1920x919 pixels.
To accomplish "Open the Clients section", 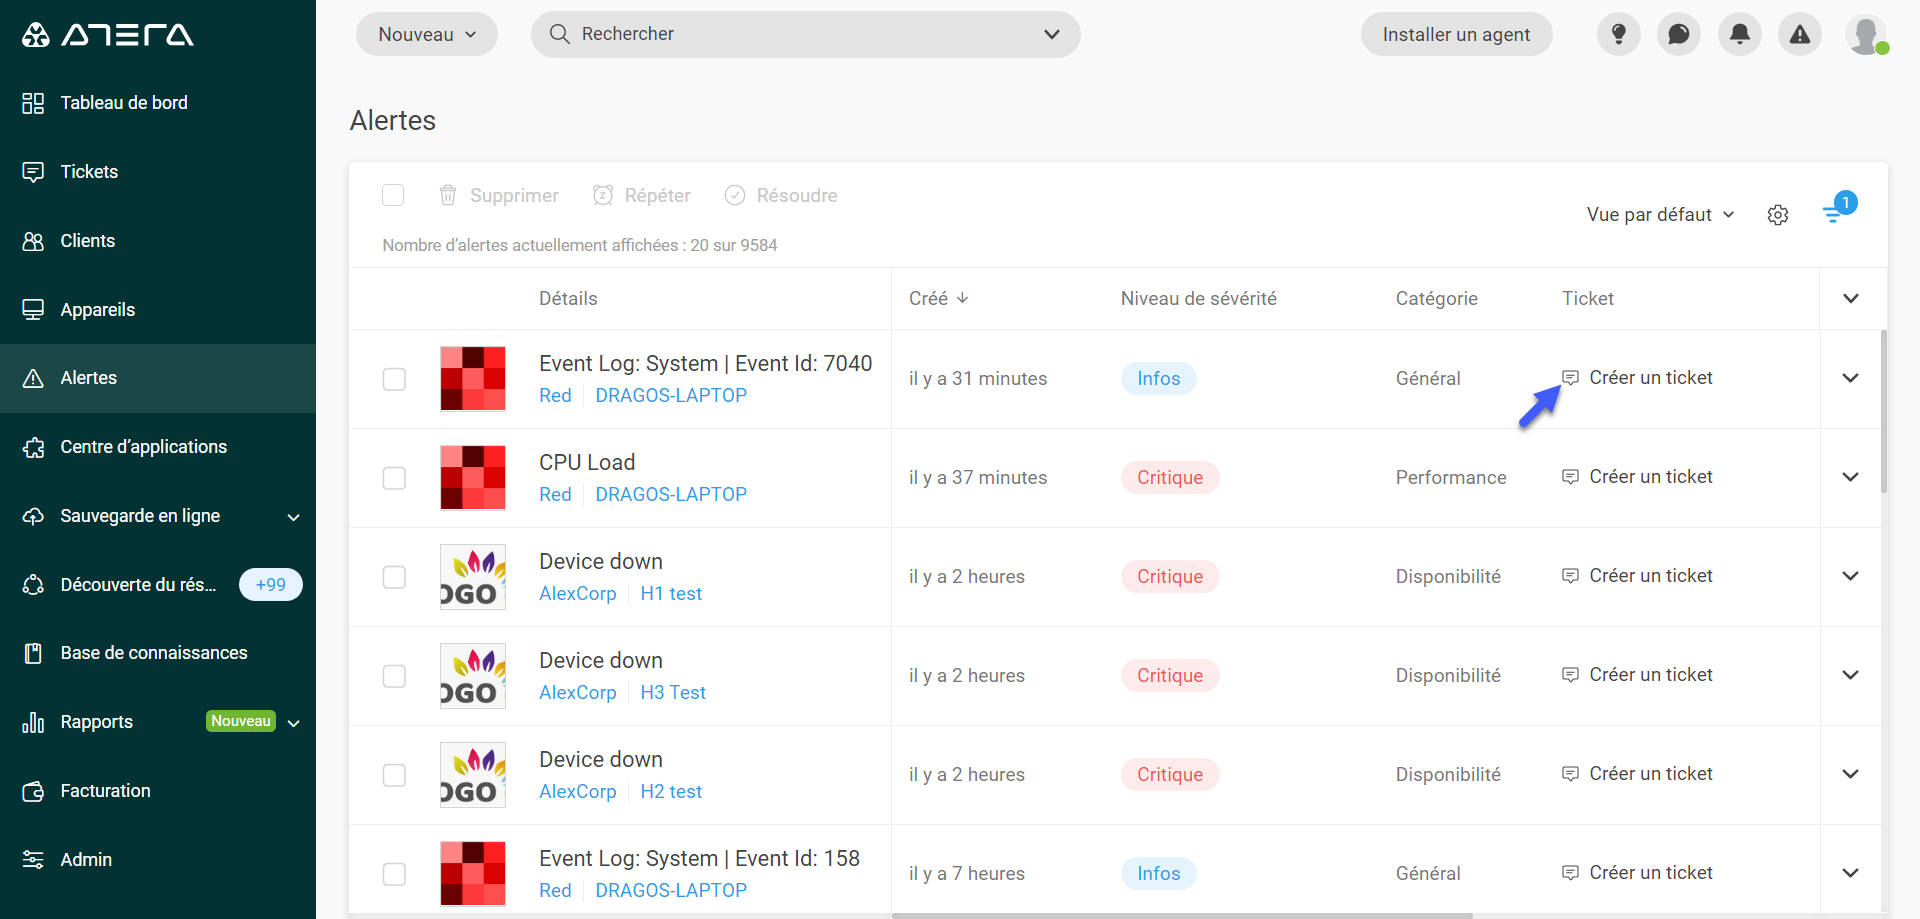I will [158, 241].
